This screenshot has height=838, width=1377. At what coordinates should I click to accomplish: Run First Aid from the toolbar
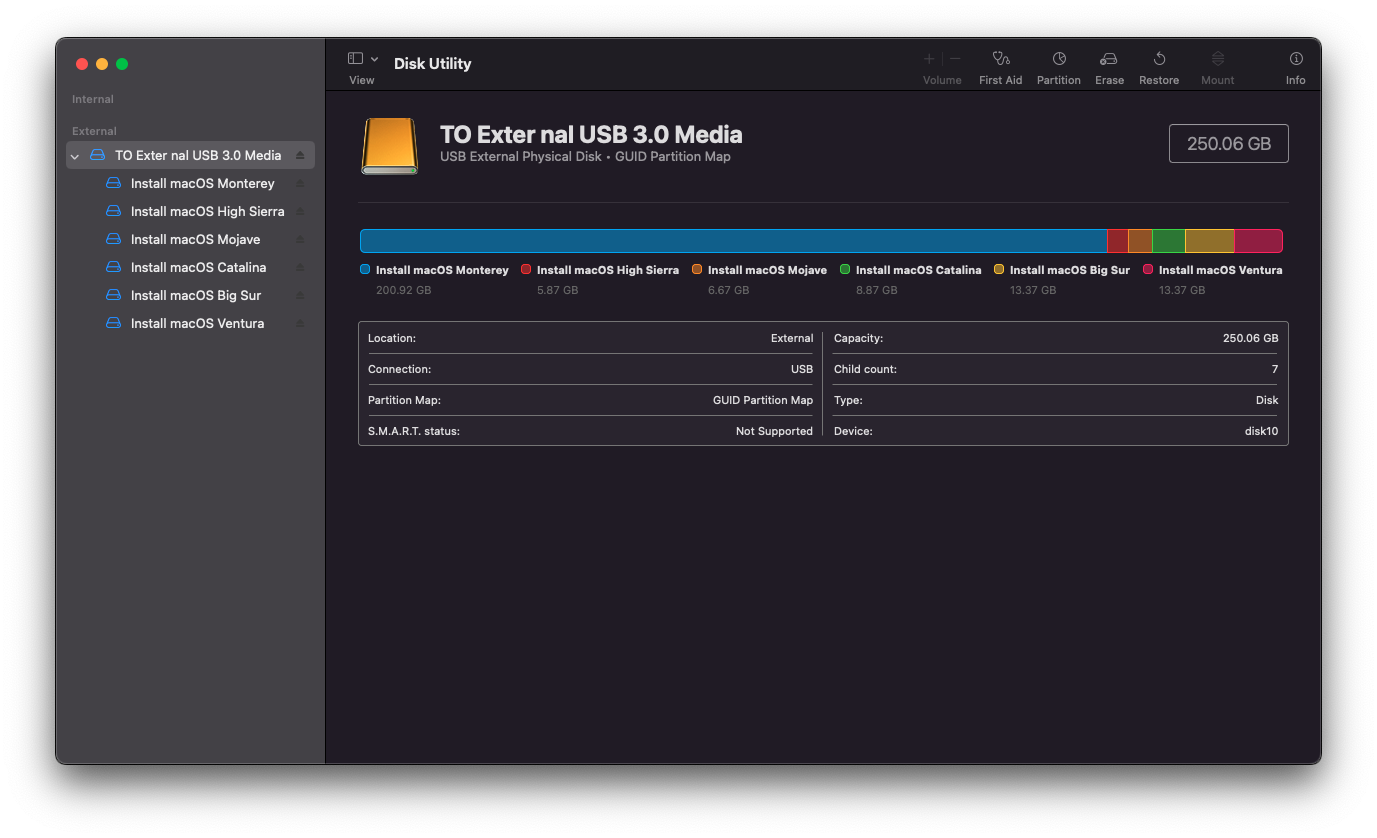[x=1001, y=59]
